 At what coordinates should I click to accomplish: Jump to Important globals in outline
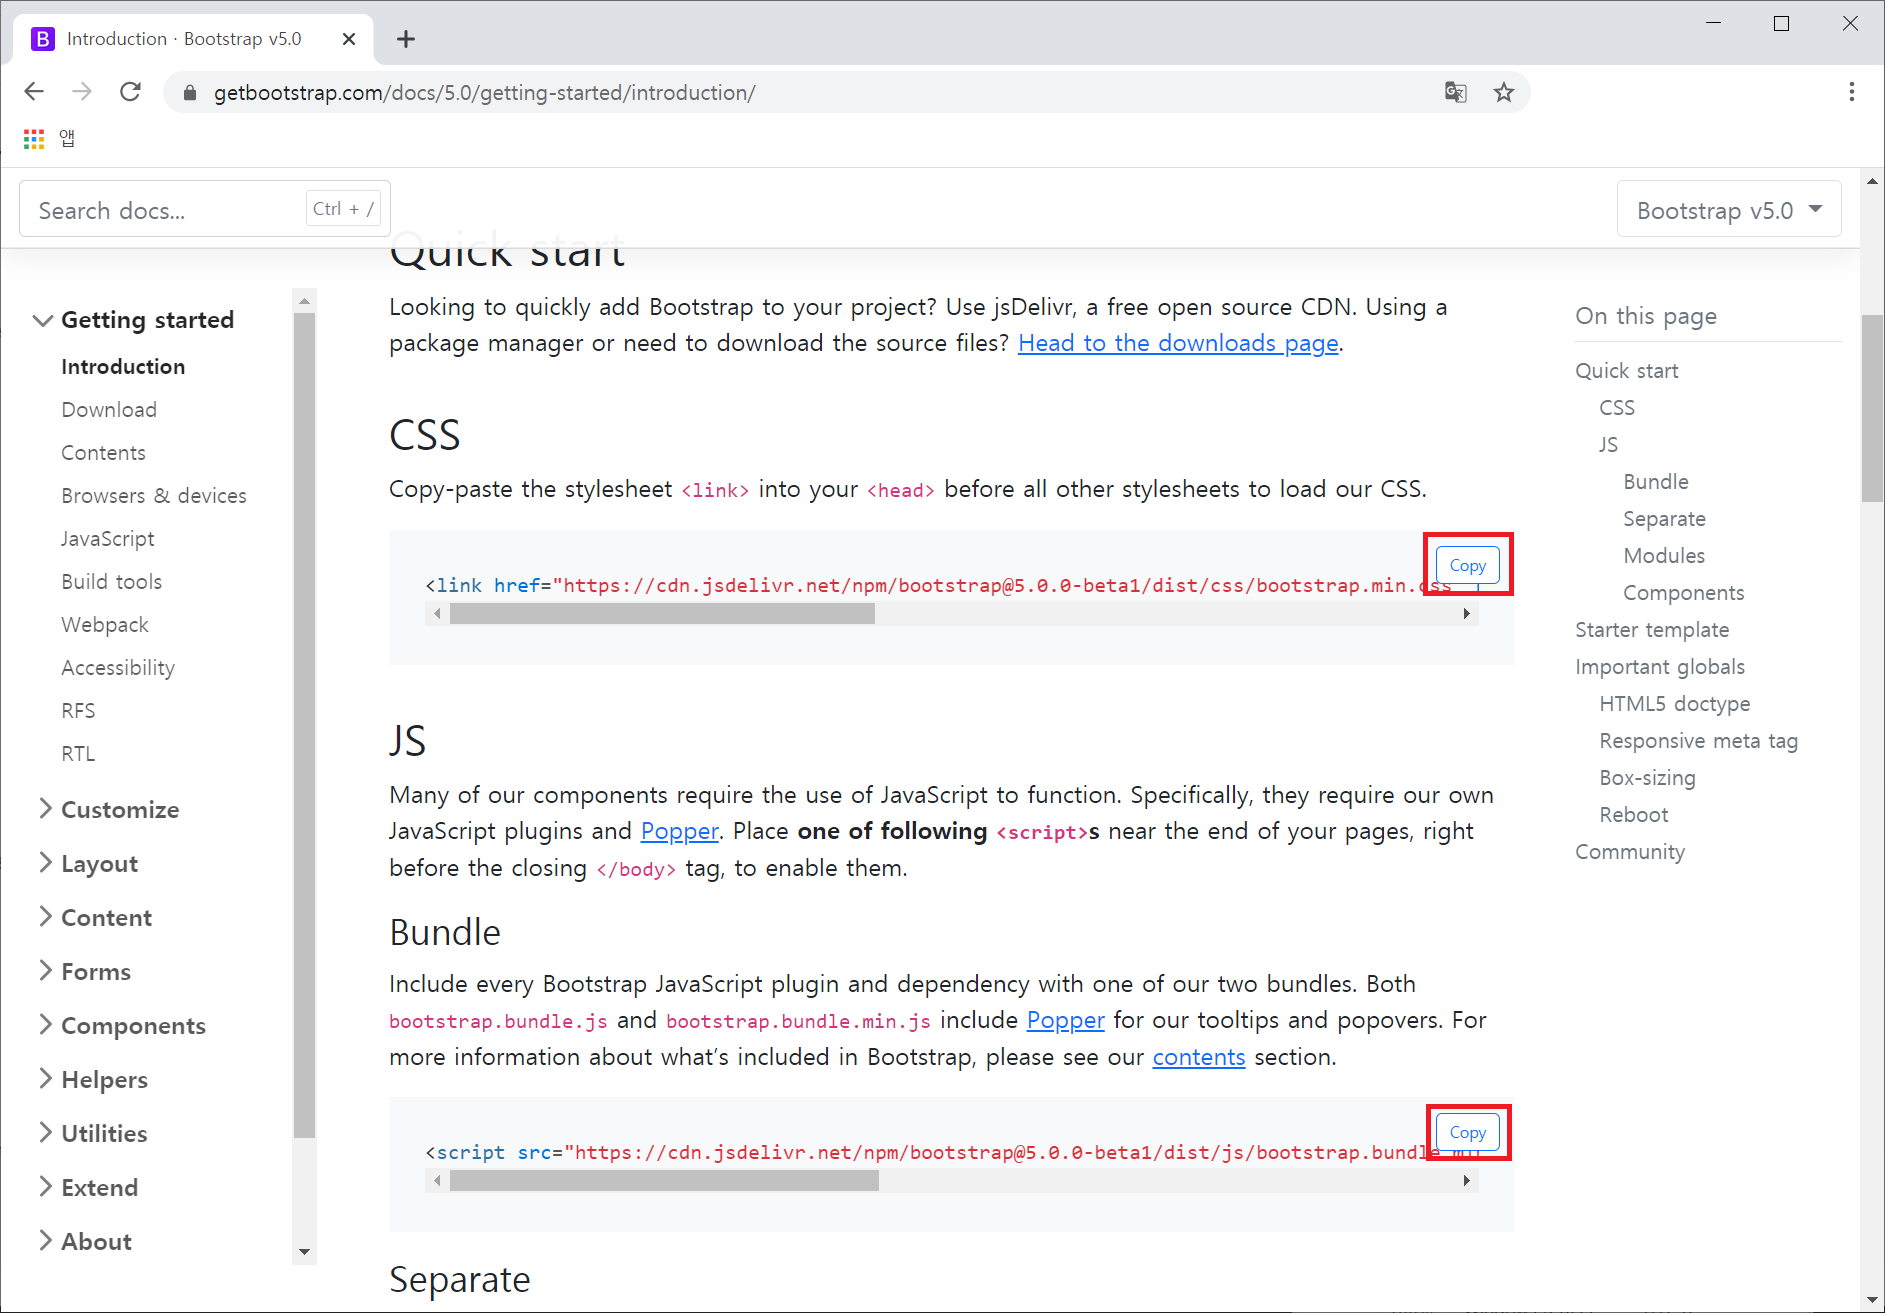coord(1660,667)
